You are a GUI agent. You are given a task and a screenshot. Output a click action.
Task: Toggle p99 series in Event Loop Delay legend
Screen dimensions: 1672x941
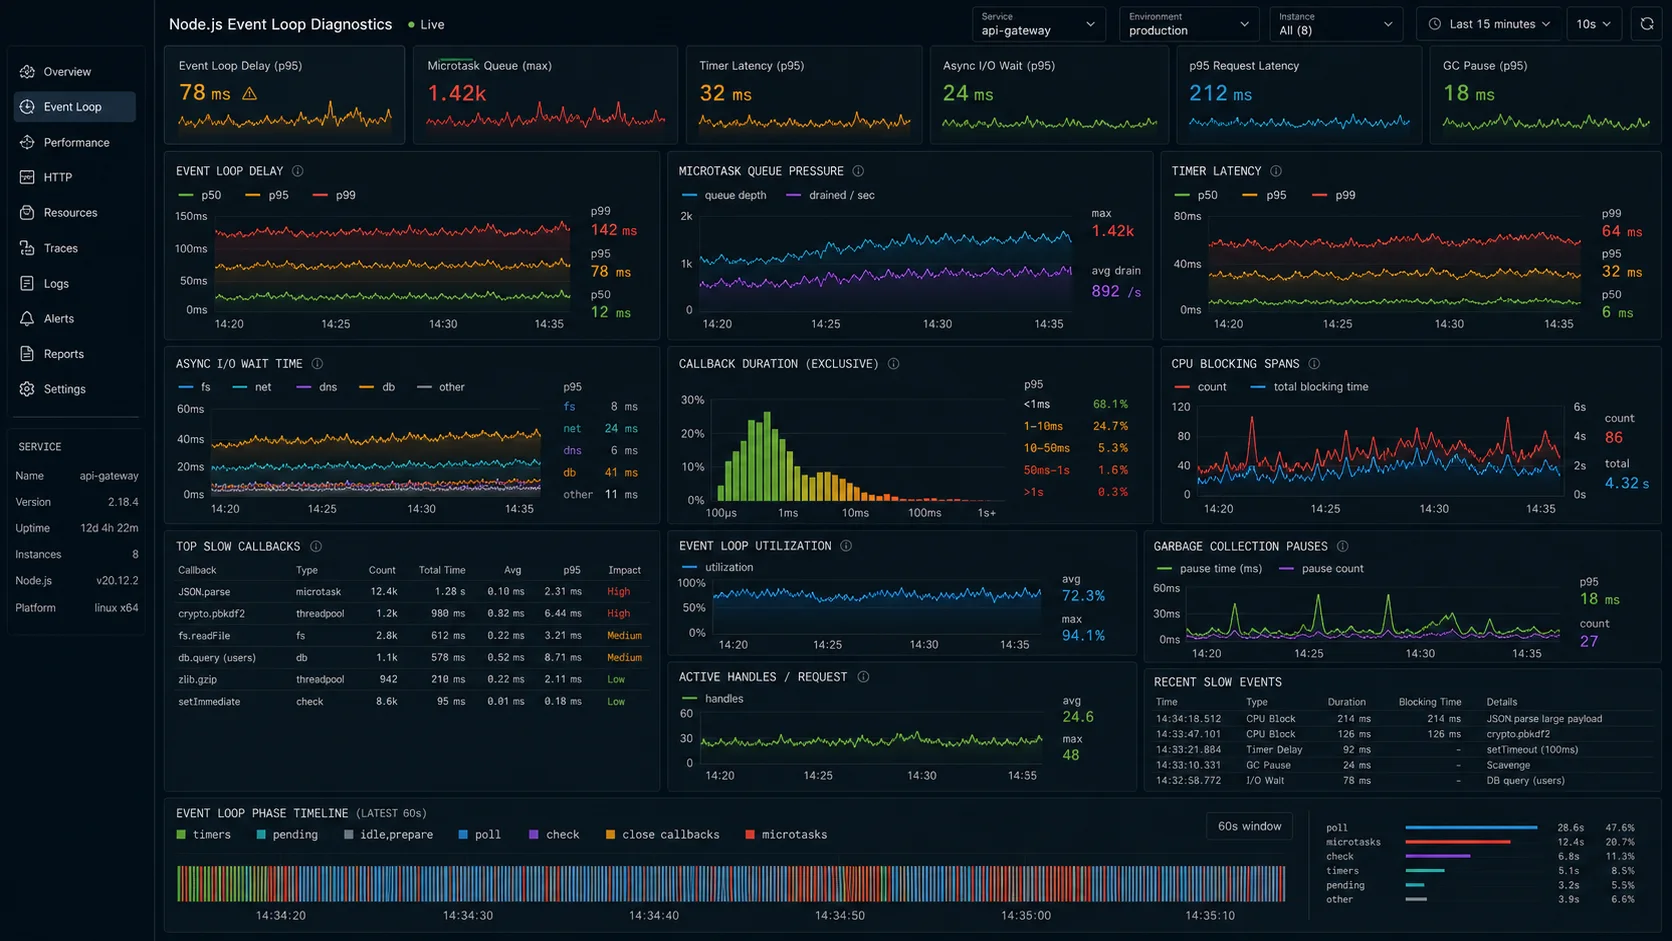(x=334, y=195)
